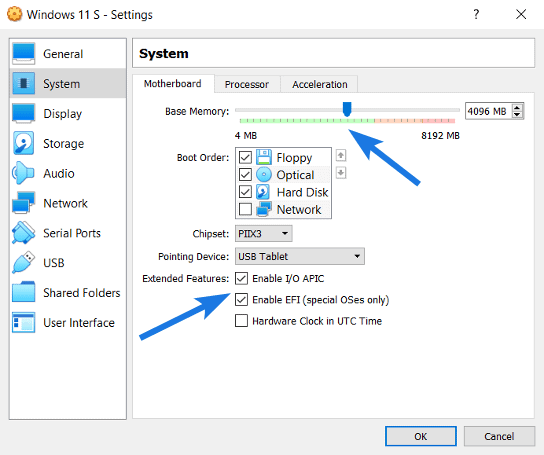Image resolution: width=544 pixels, height=455 pixels.
Task: Select the Optical disc icon in boot order
Action: pos(264,175)
